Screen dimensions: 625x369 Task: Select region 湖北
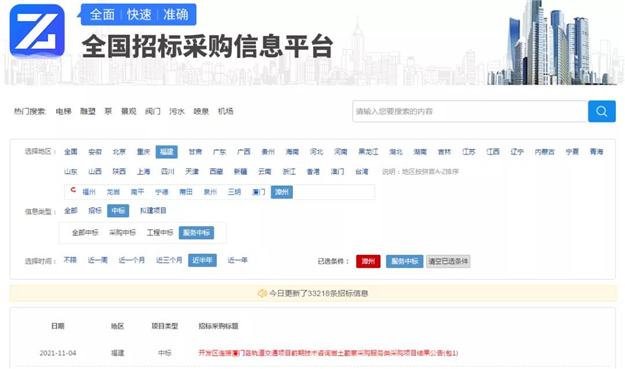396,152
